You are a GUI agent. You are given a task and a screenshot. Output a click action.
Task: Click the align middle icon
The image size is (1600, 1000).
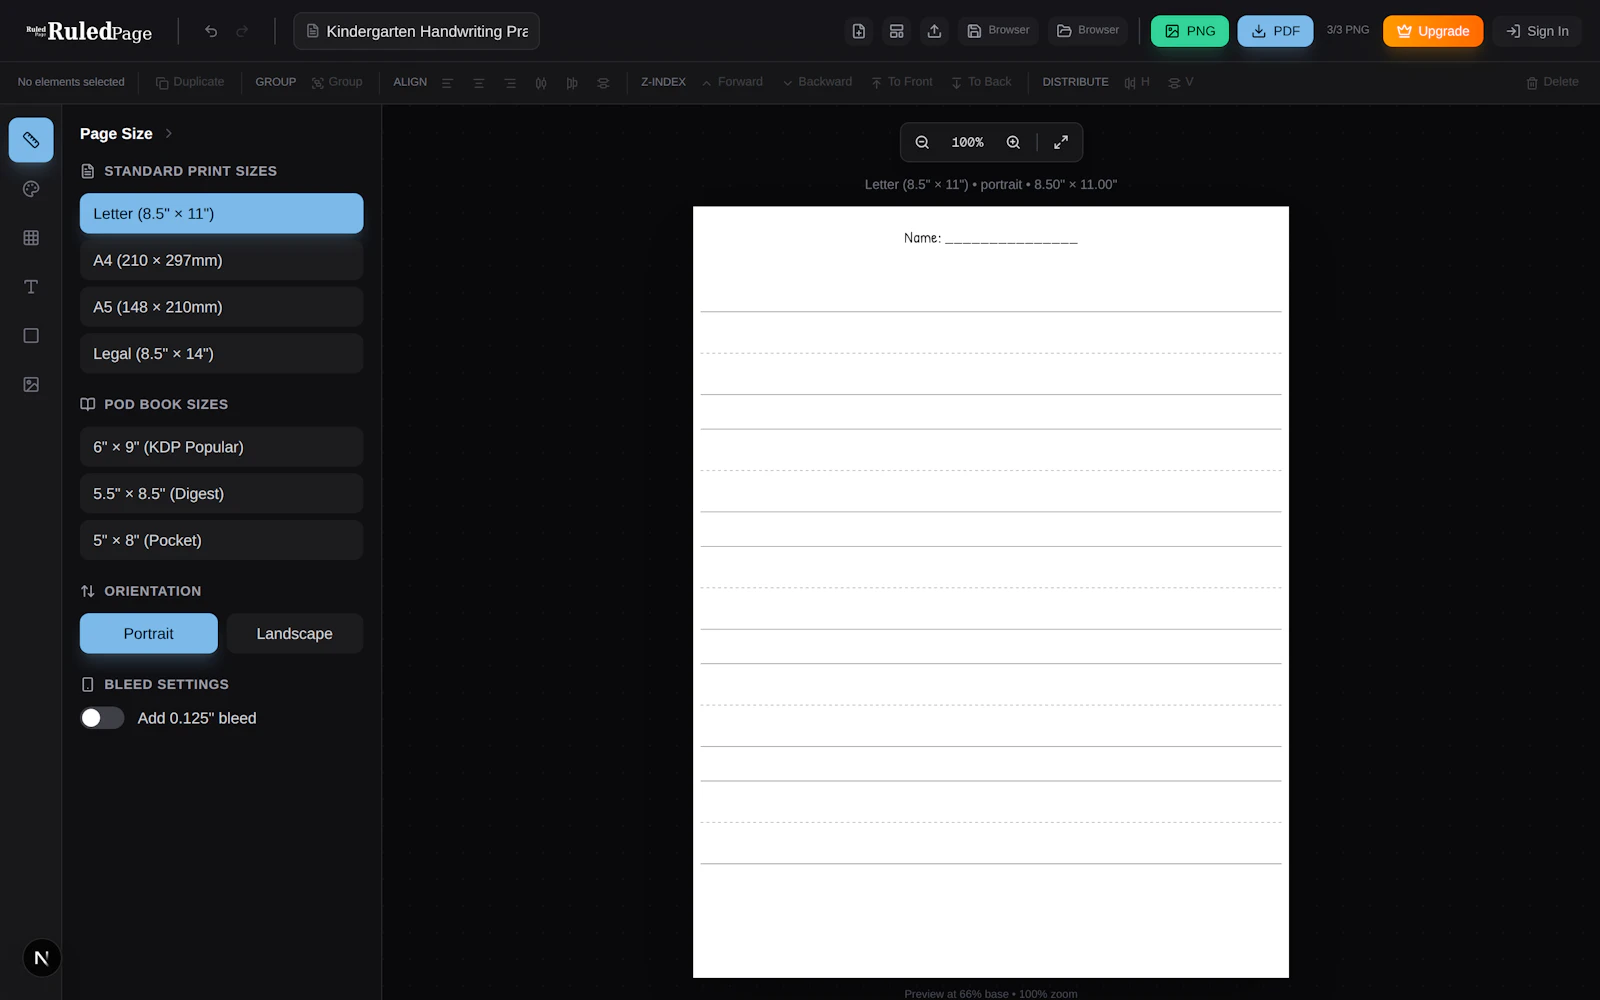pos(572,83)
